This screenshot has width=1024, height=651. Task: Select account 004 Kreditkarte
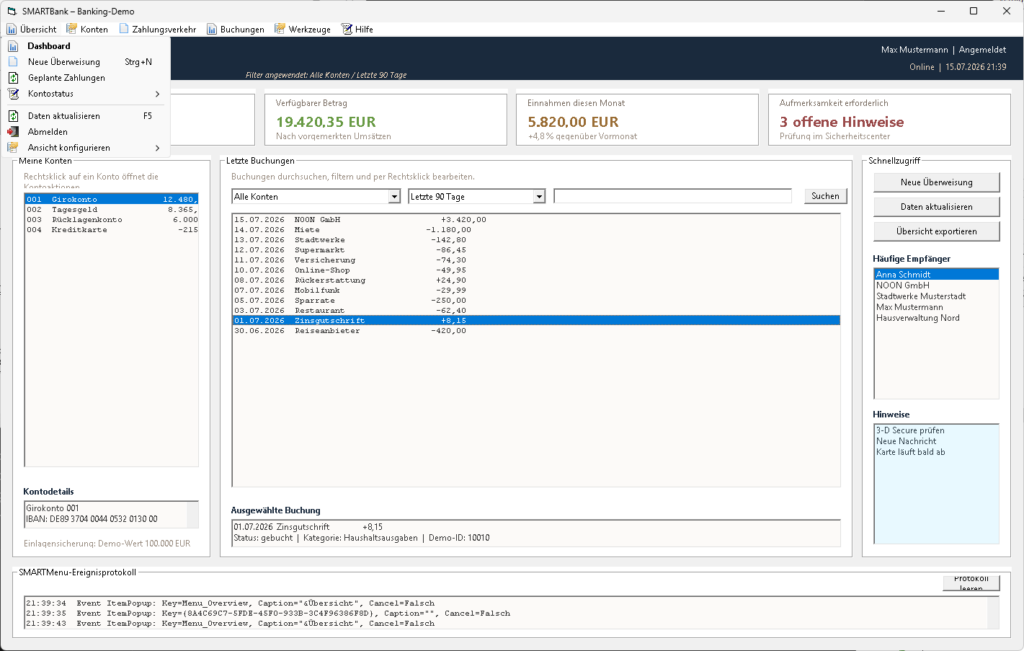pyautogui.click(x=111, y=230)
